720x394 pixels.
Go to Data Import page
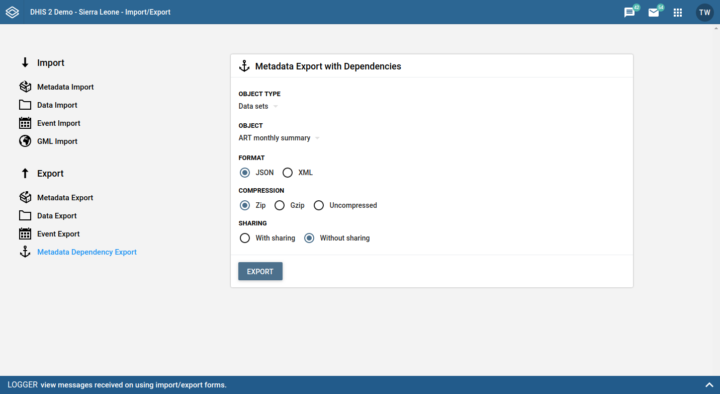point(57,105)
